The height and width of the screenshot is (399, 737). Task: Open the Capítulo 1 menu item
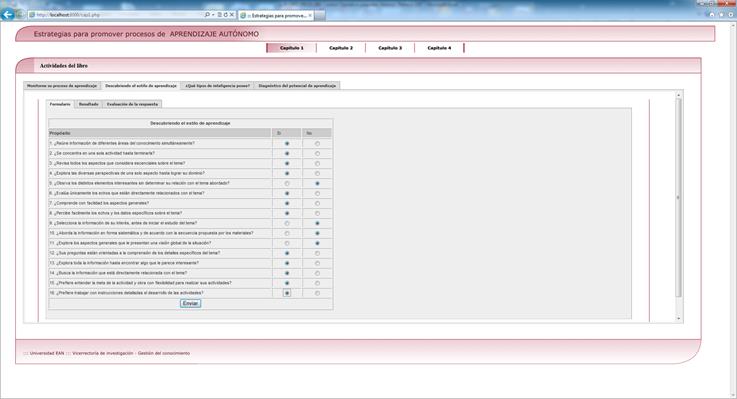(x=291, y=48)
